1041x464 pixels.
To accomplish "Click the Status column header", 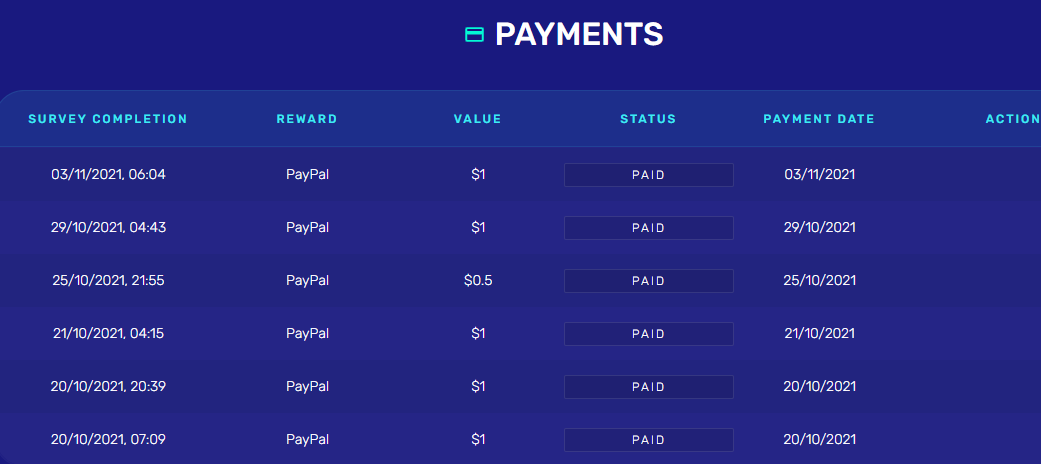I will [648, 119].
